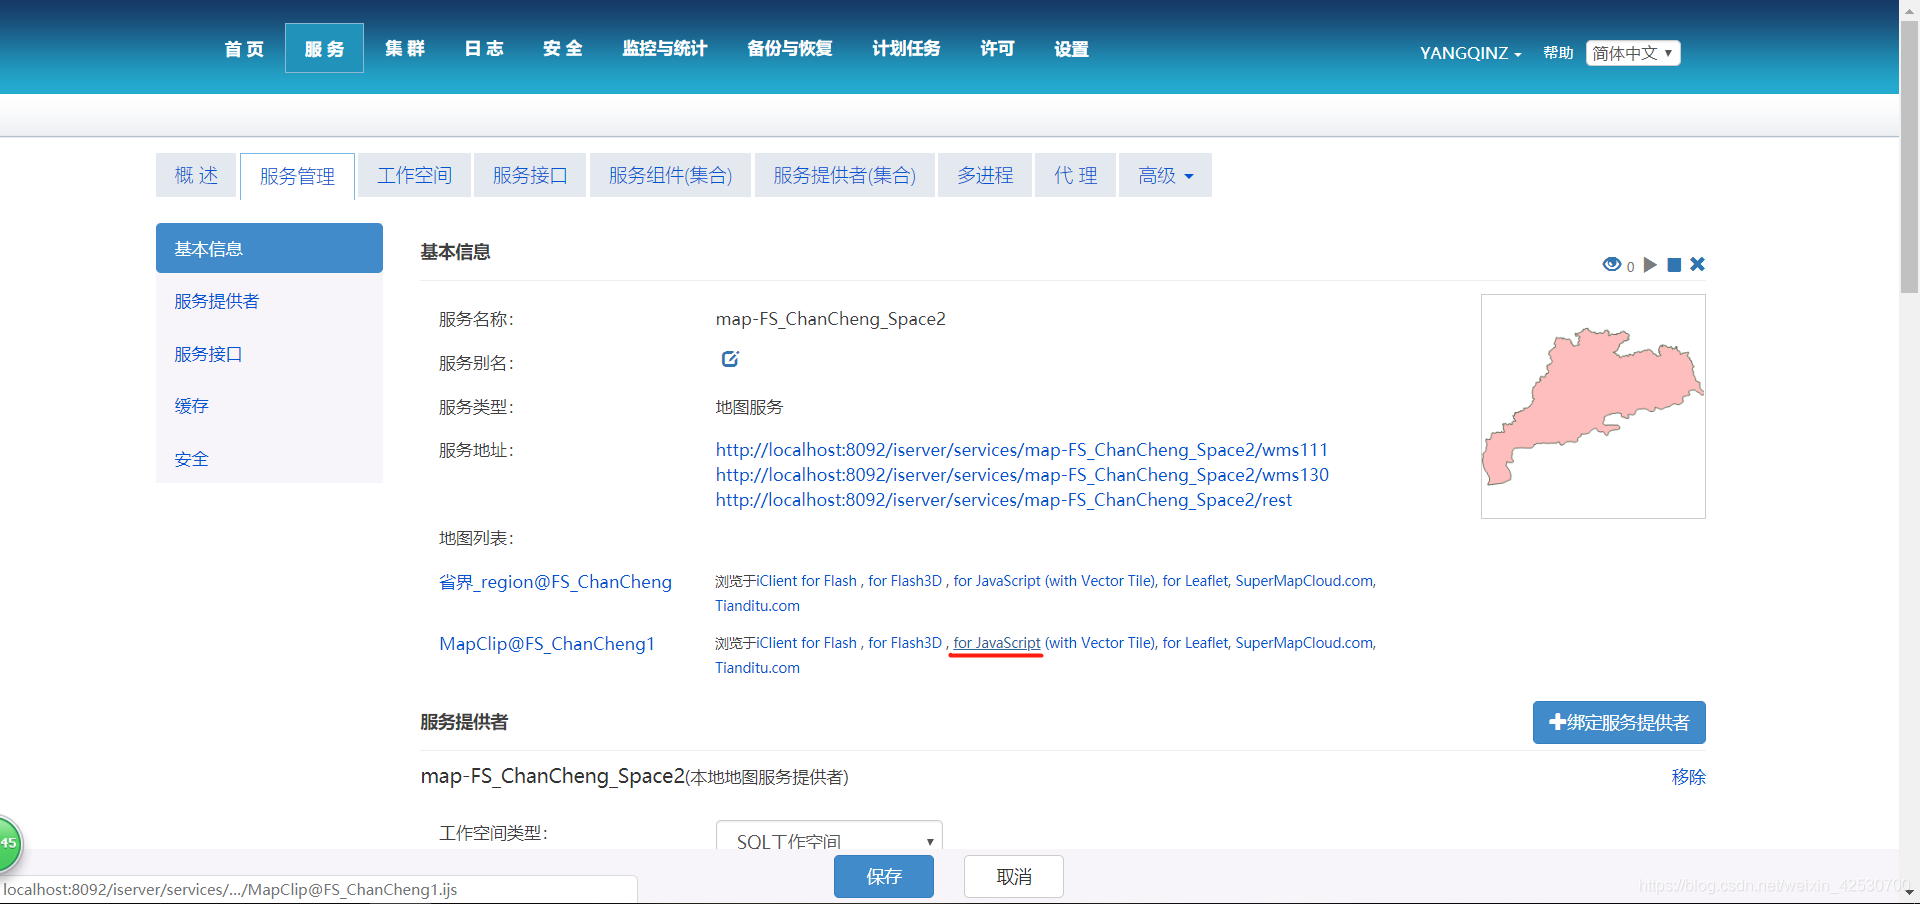Switch to the 概述 tab
The height and width of the screenshot is (904, 1920).
(x=196, y=175)
